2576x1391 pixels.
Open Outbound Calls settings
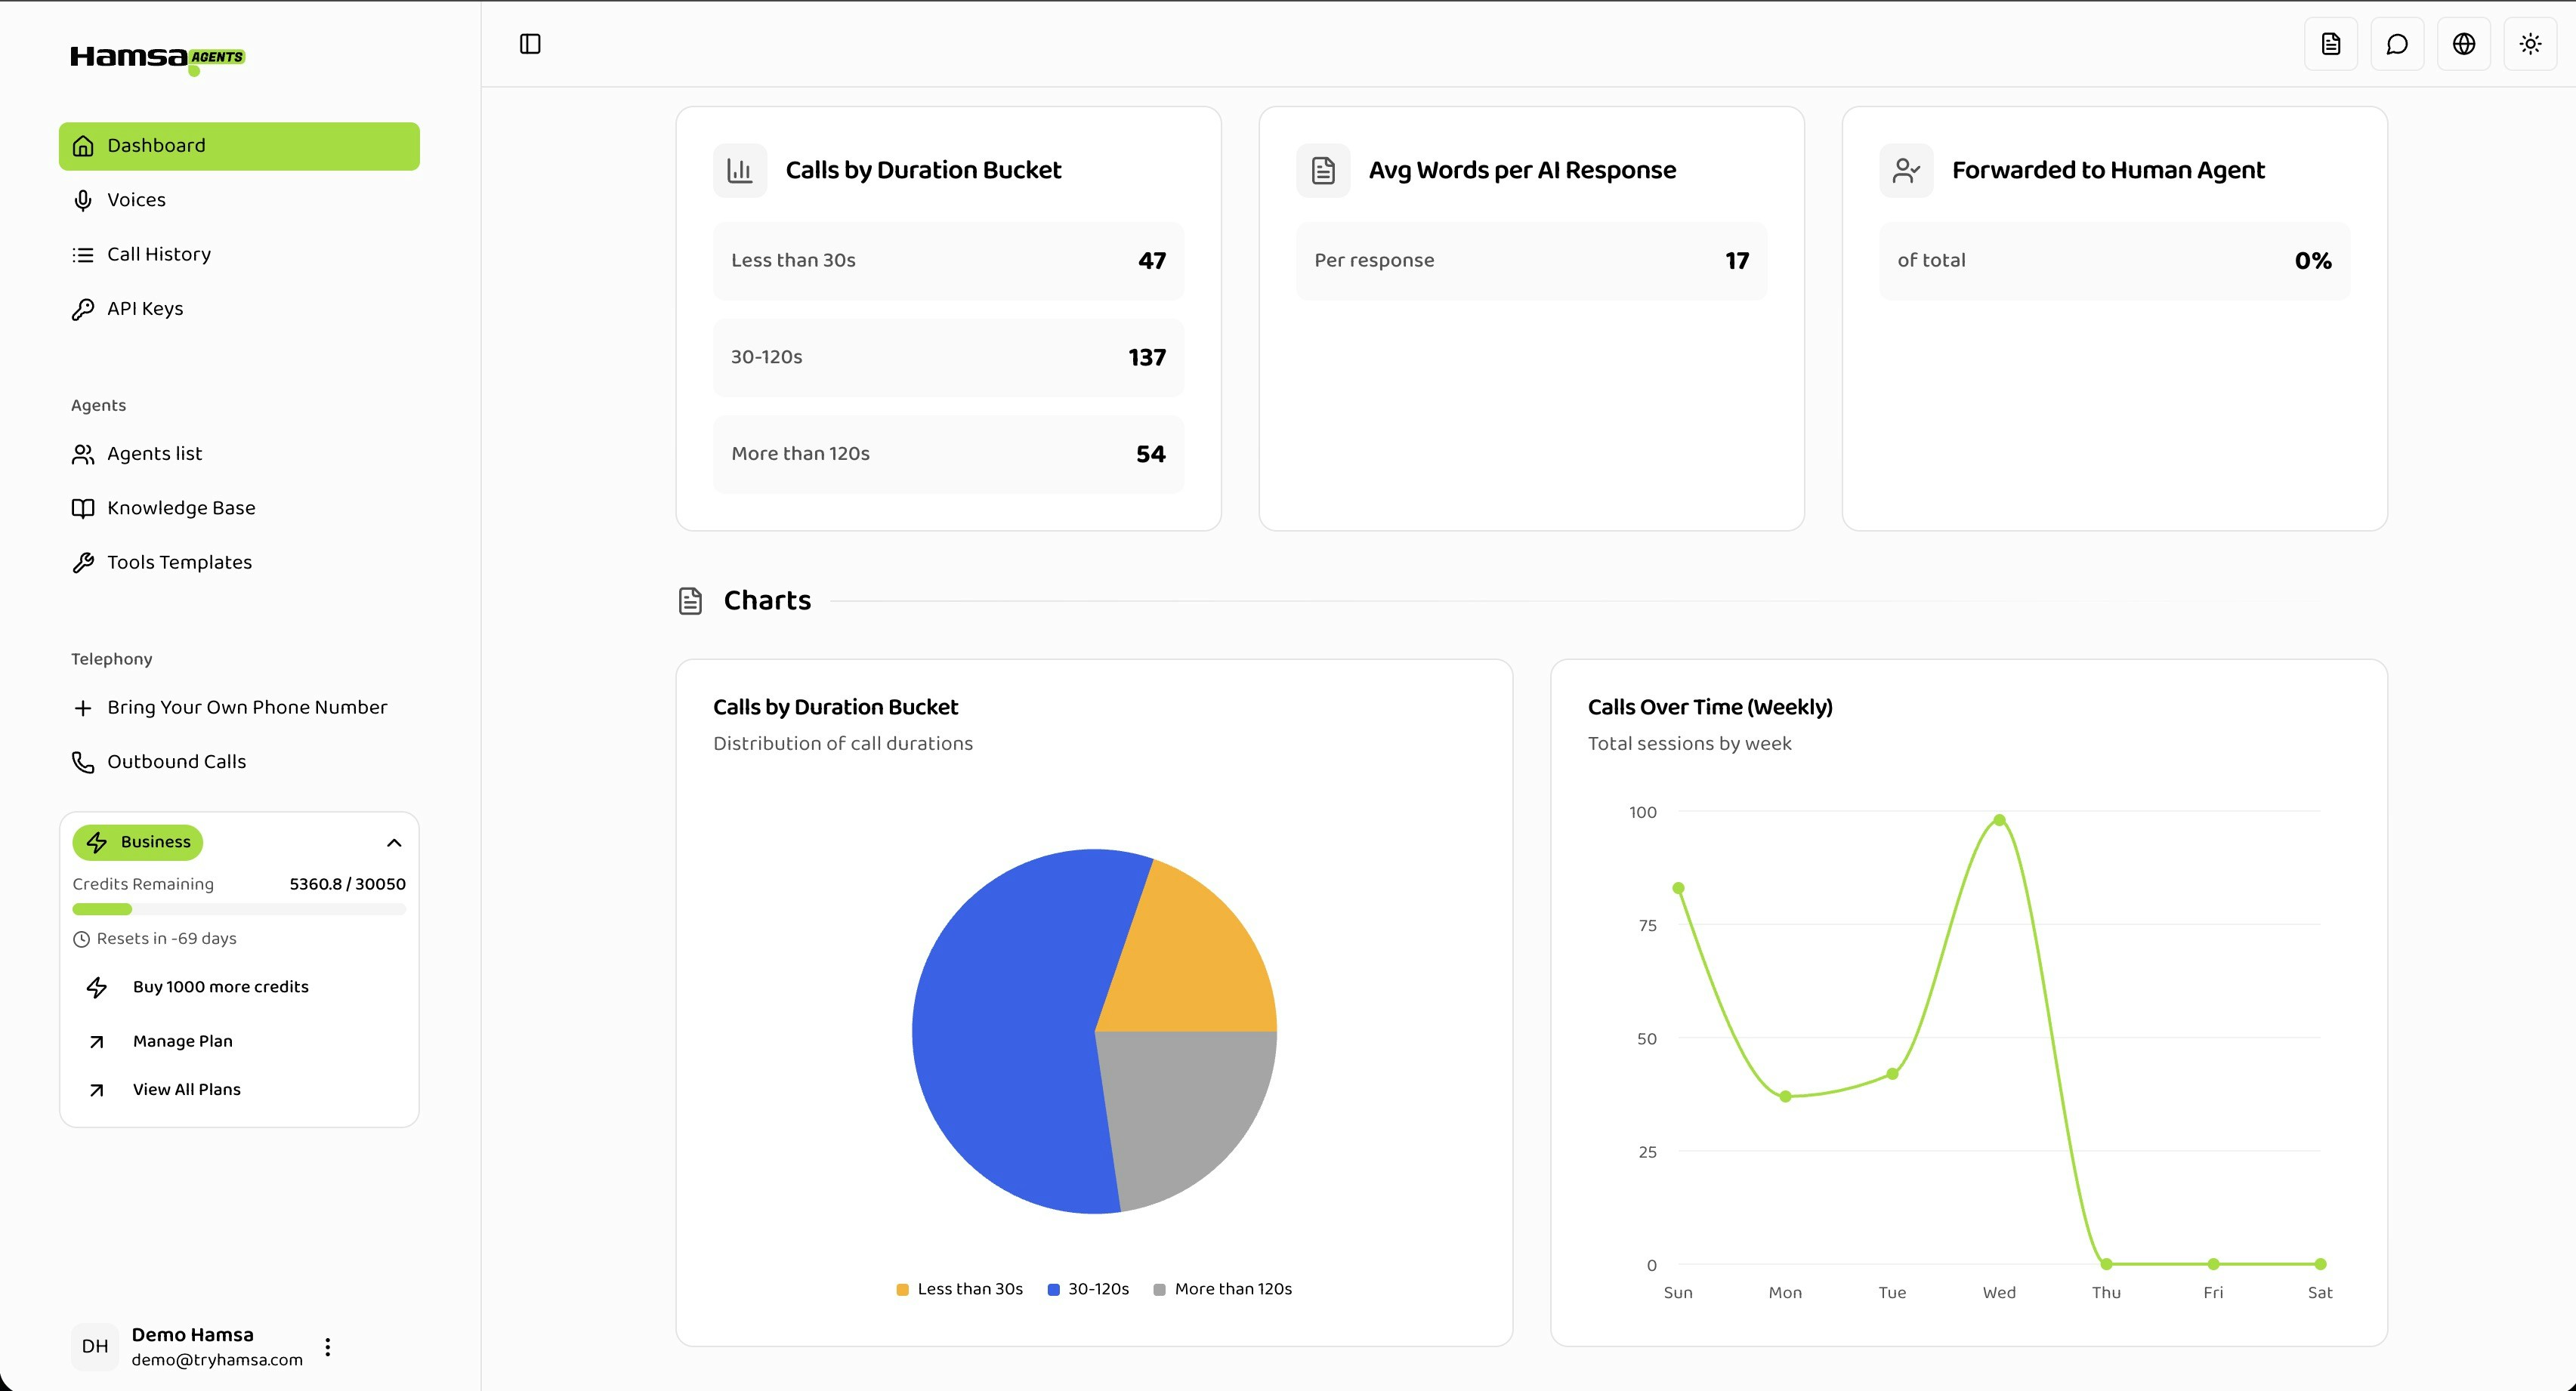(176, 761)
